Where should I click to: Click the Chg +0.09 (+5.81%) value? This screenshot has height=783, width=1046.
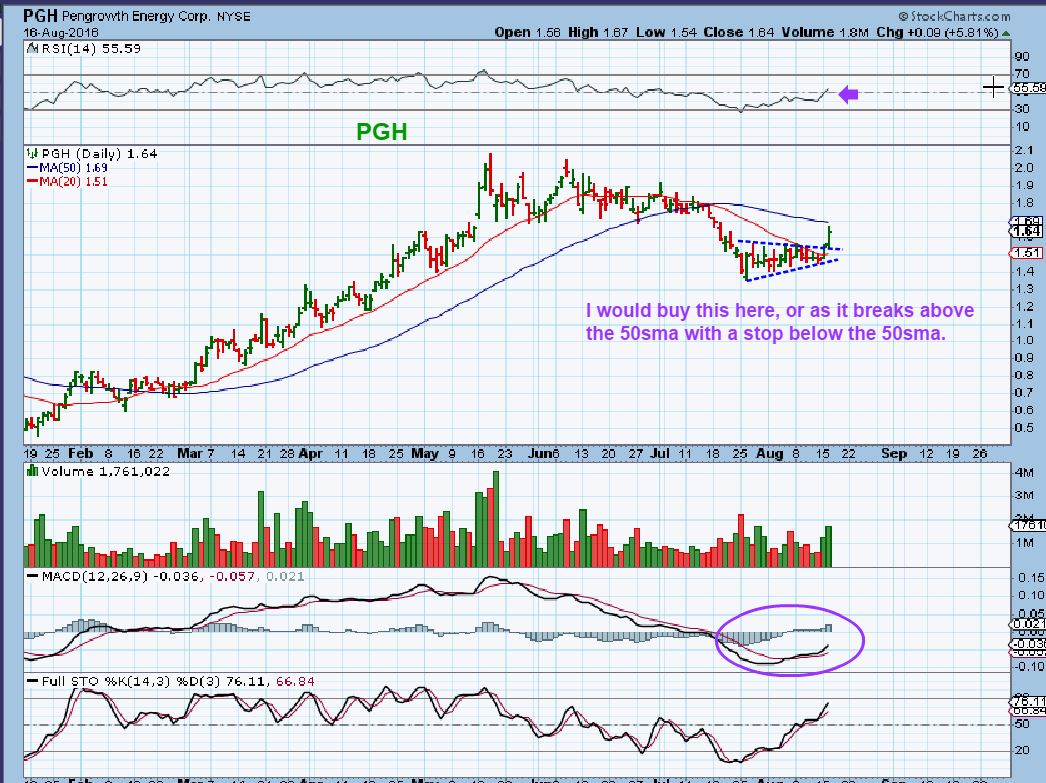937,32
